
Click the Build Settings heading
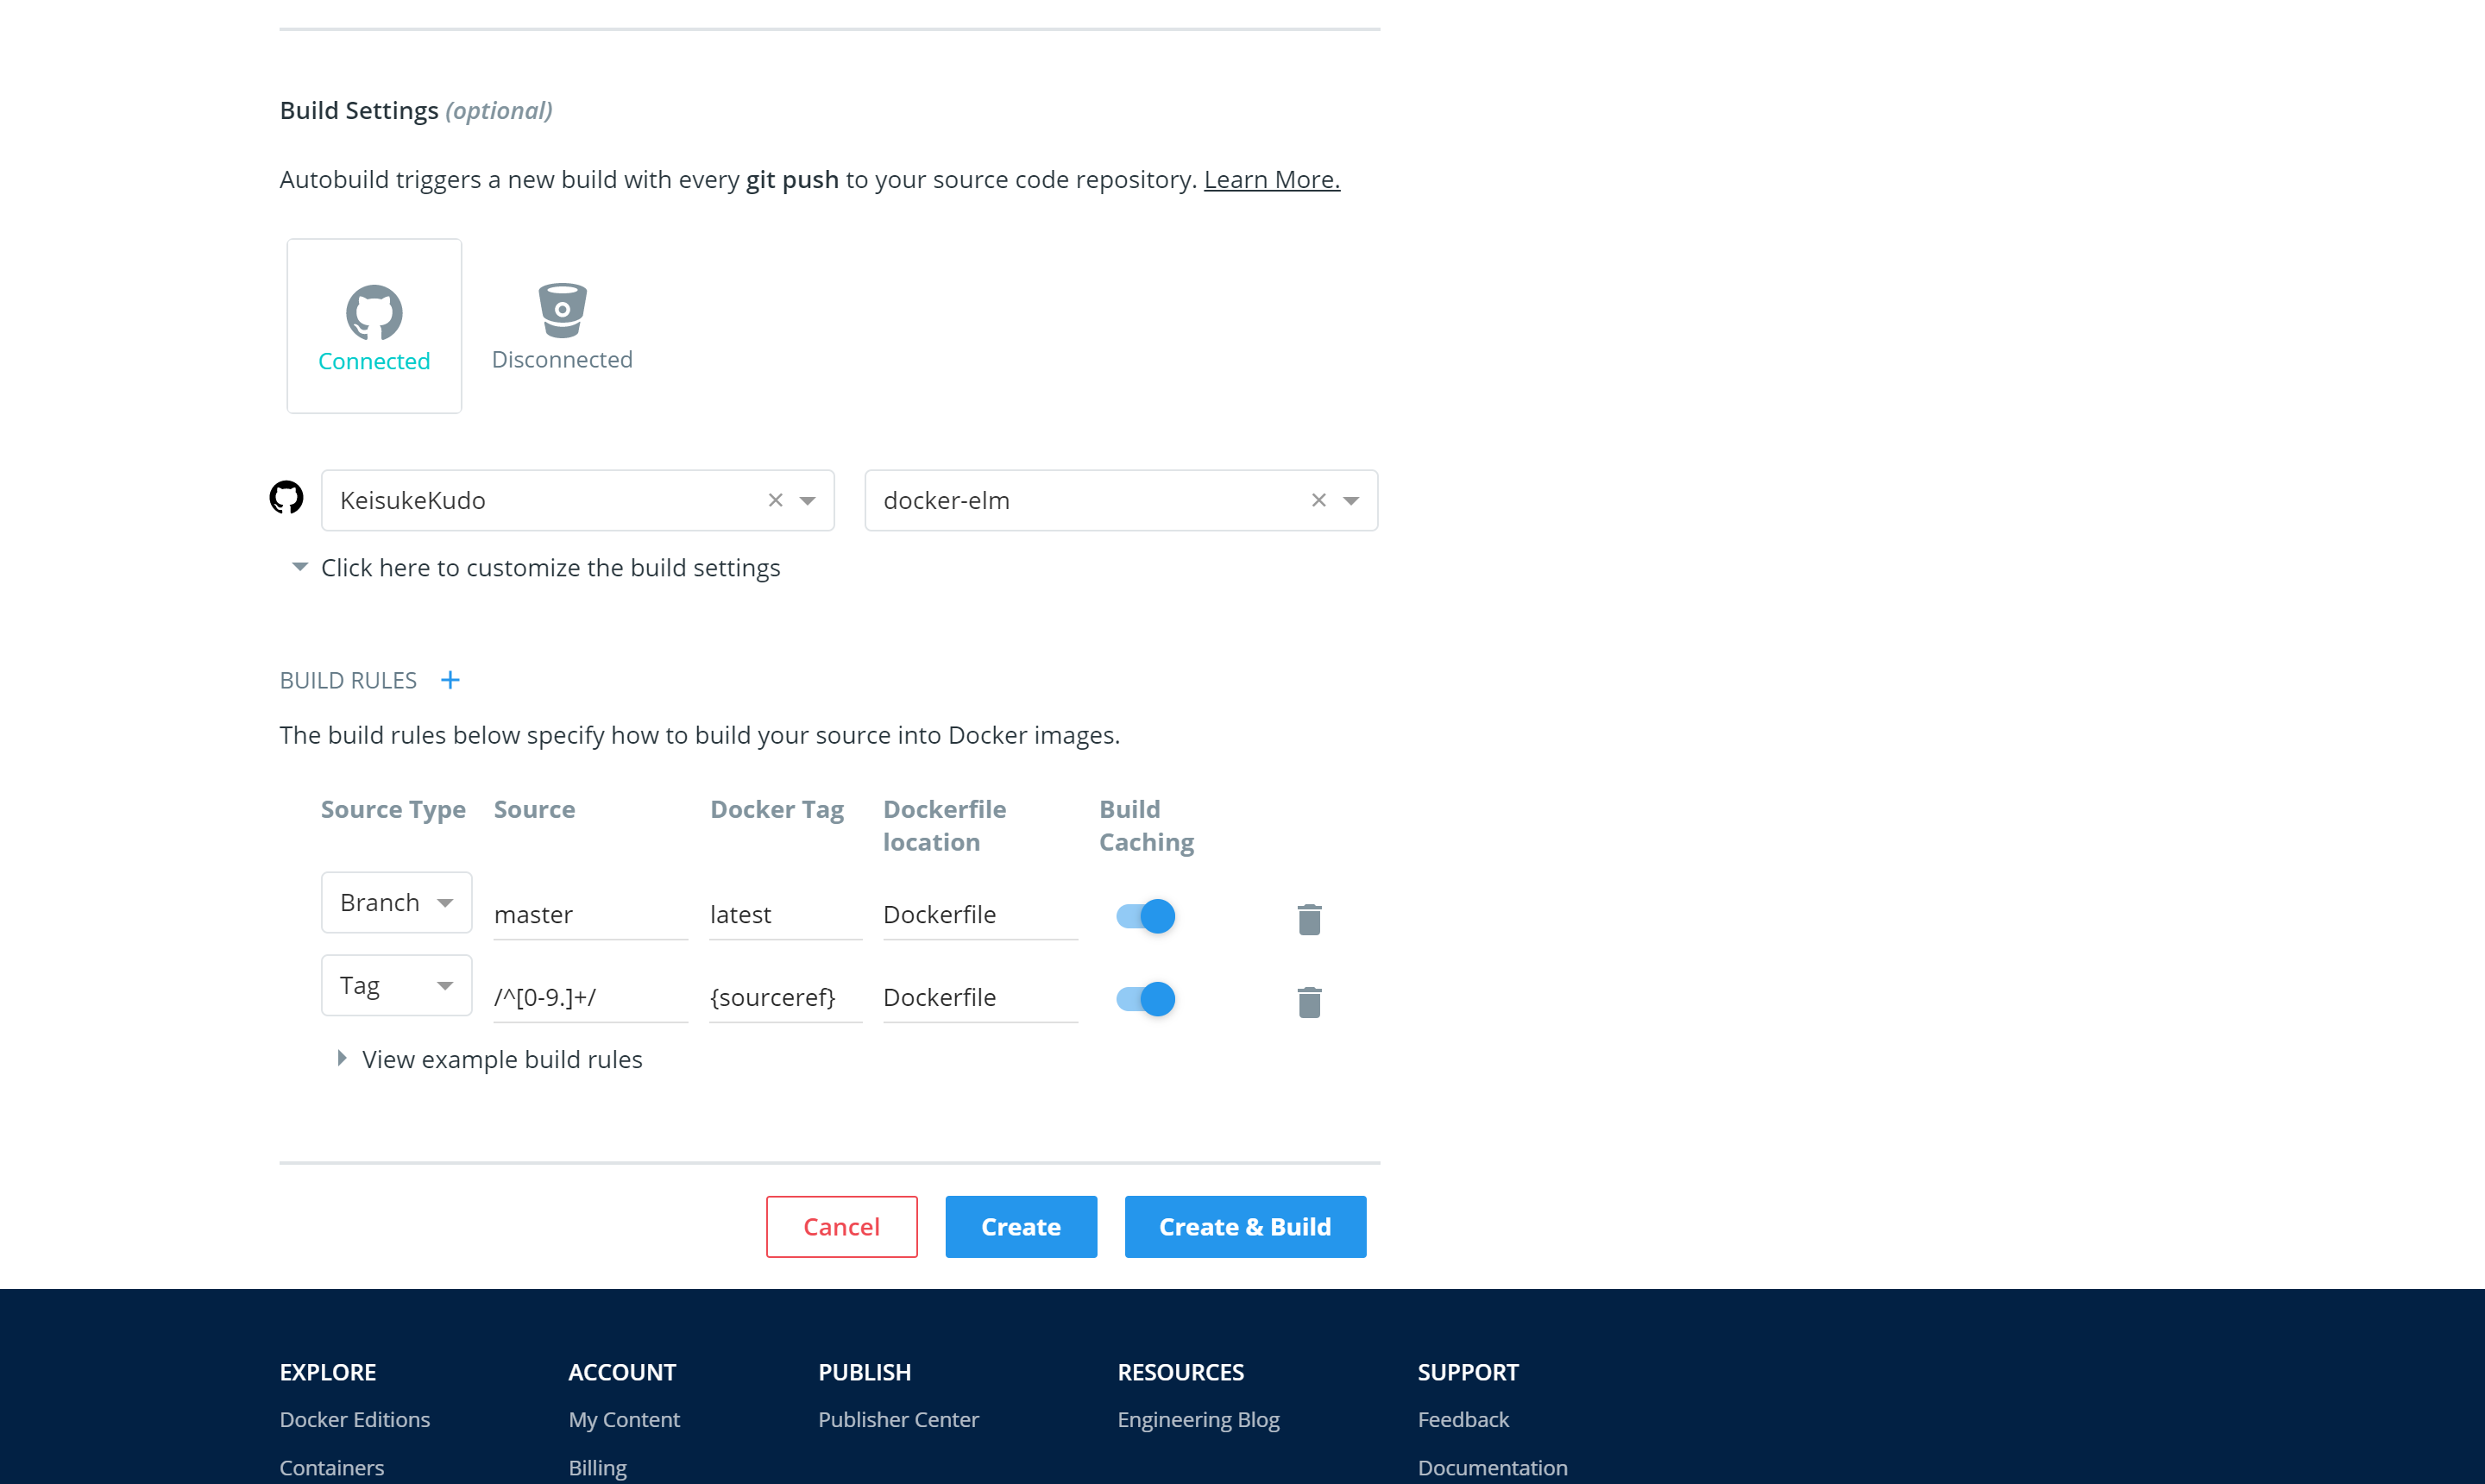click(x=415, y=110)
